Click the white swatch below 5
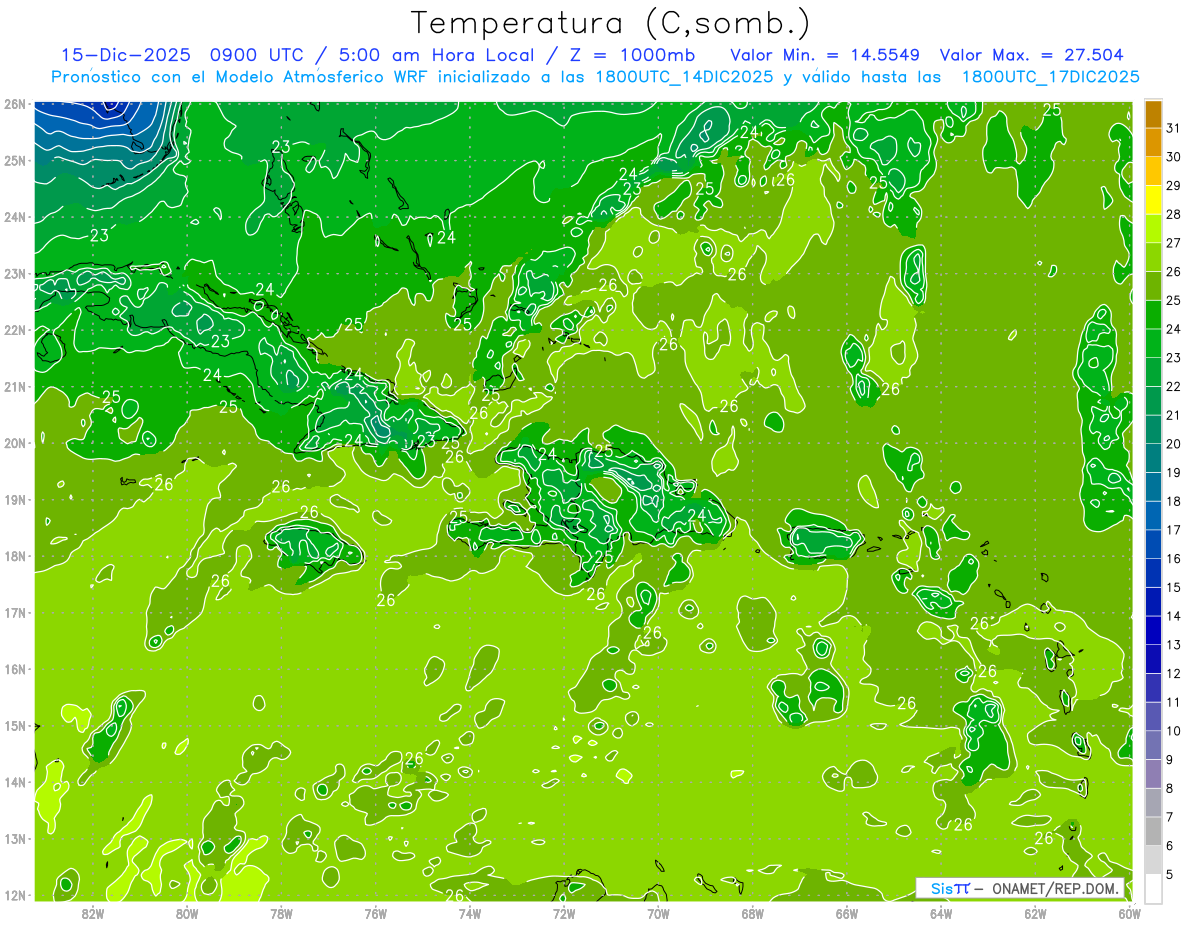 pos(1153,888)
